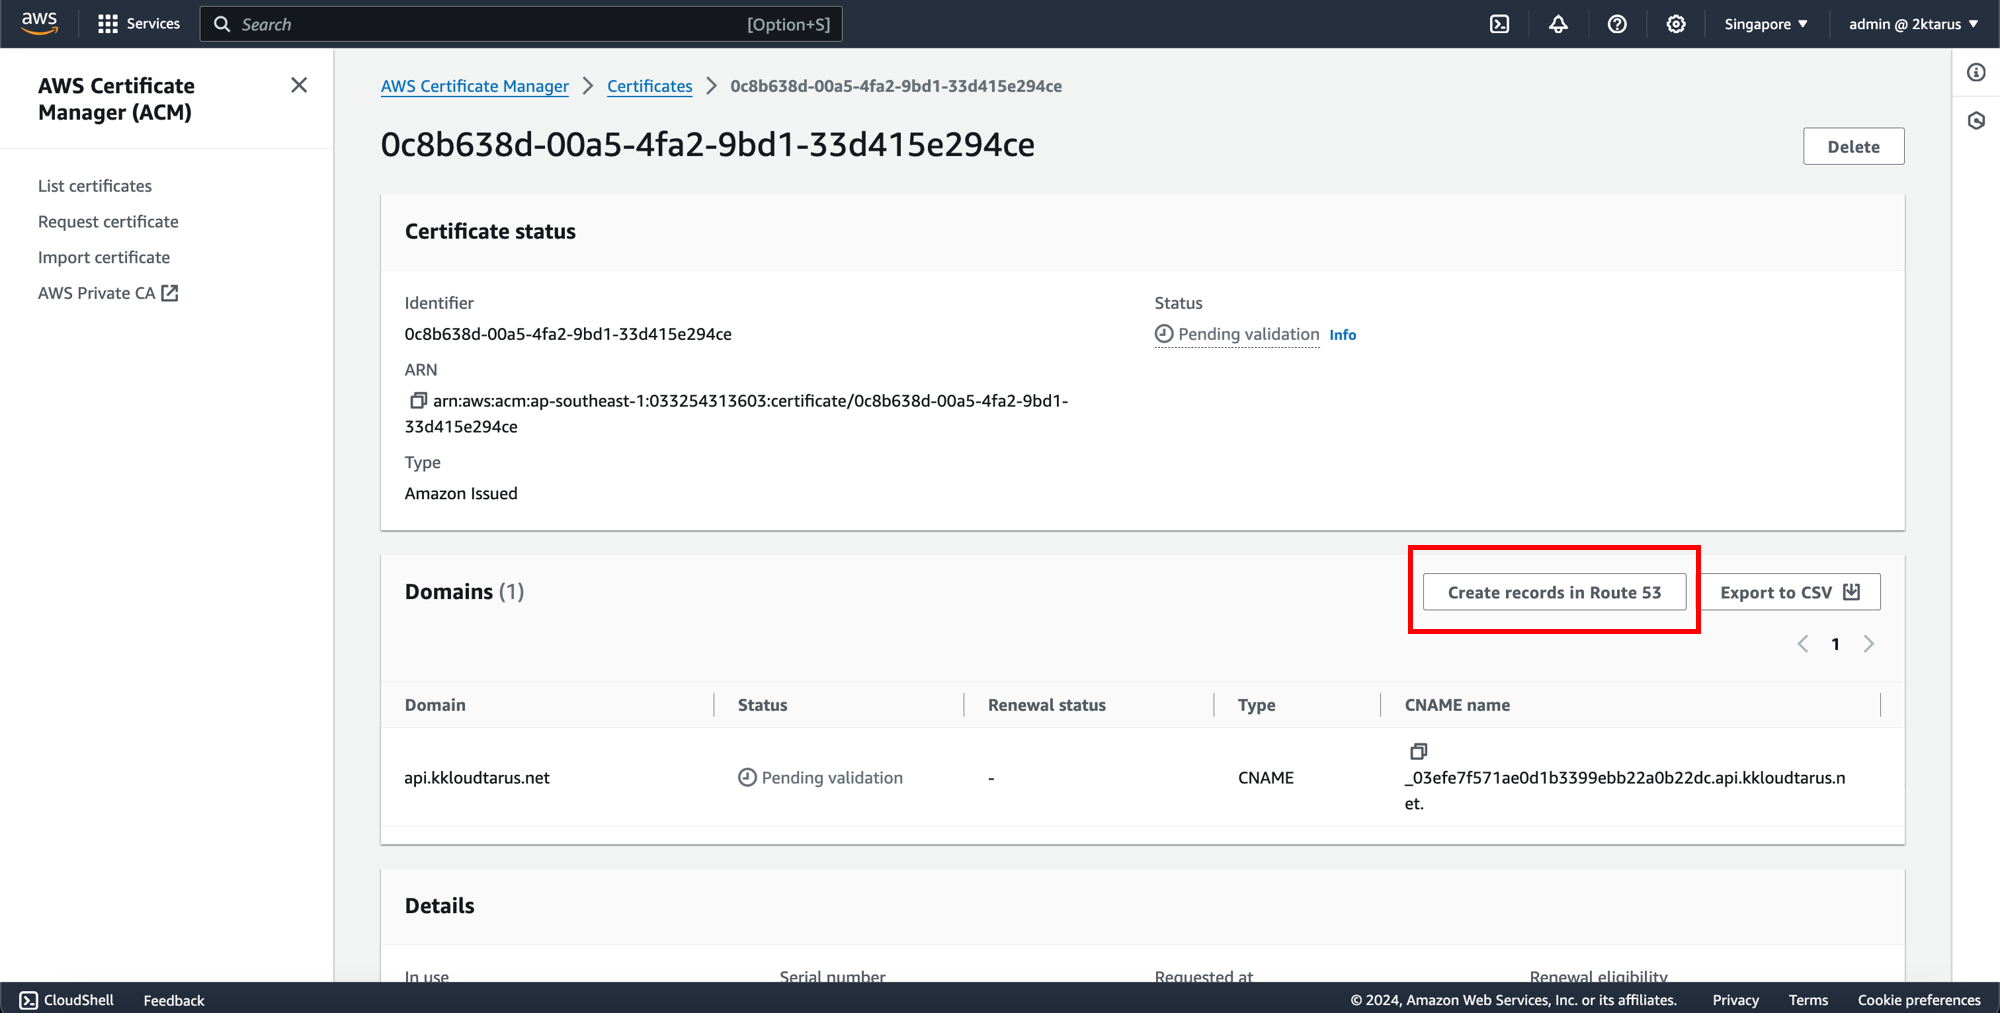Click the Amazon Issued type value
The image size is (2000, 1013).
click(x=461, y=493)
